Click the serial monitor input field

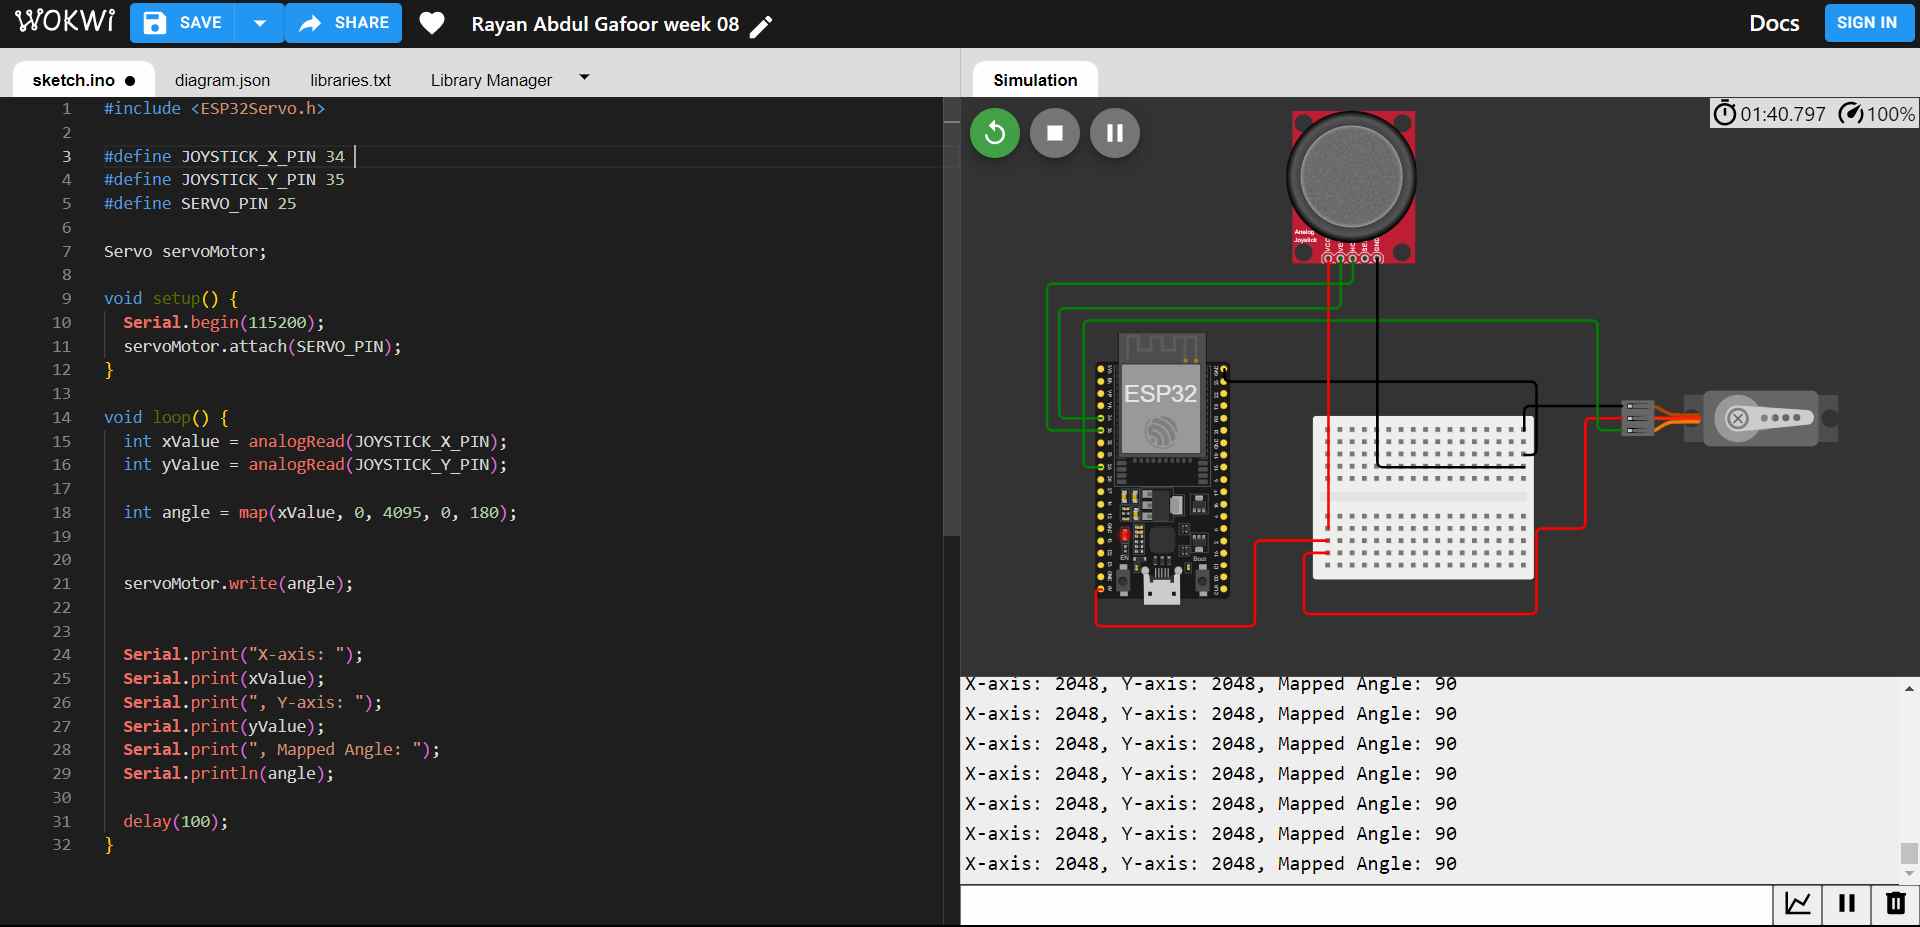1365,905
